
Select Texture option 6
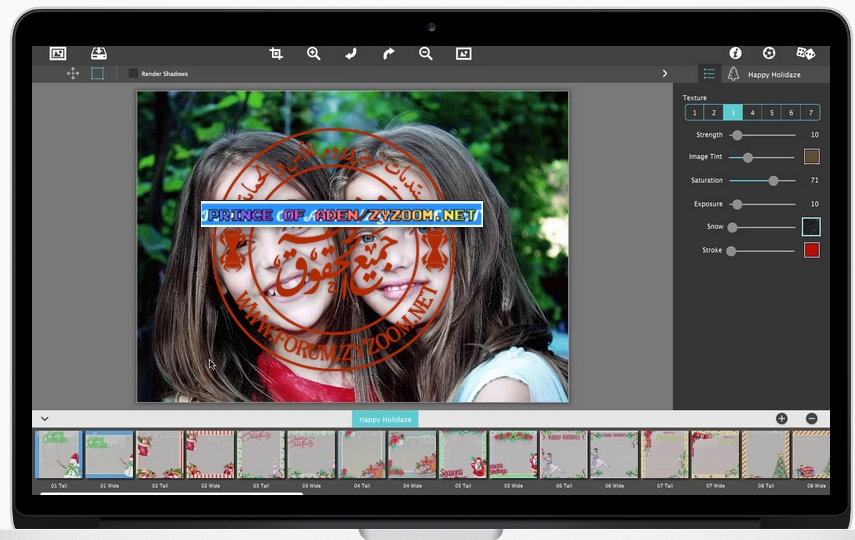coord(791,112)
